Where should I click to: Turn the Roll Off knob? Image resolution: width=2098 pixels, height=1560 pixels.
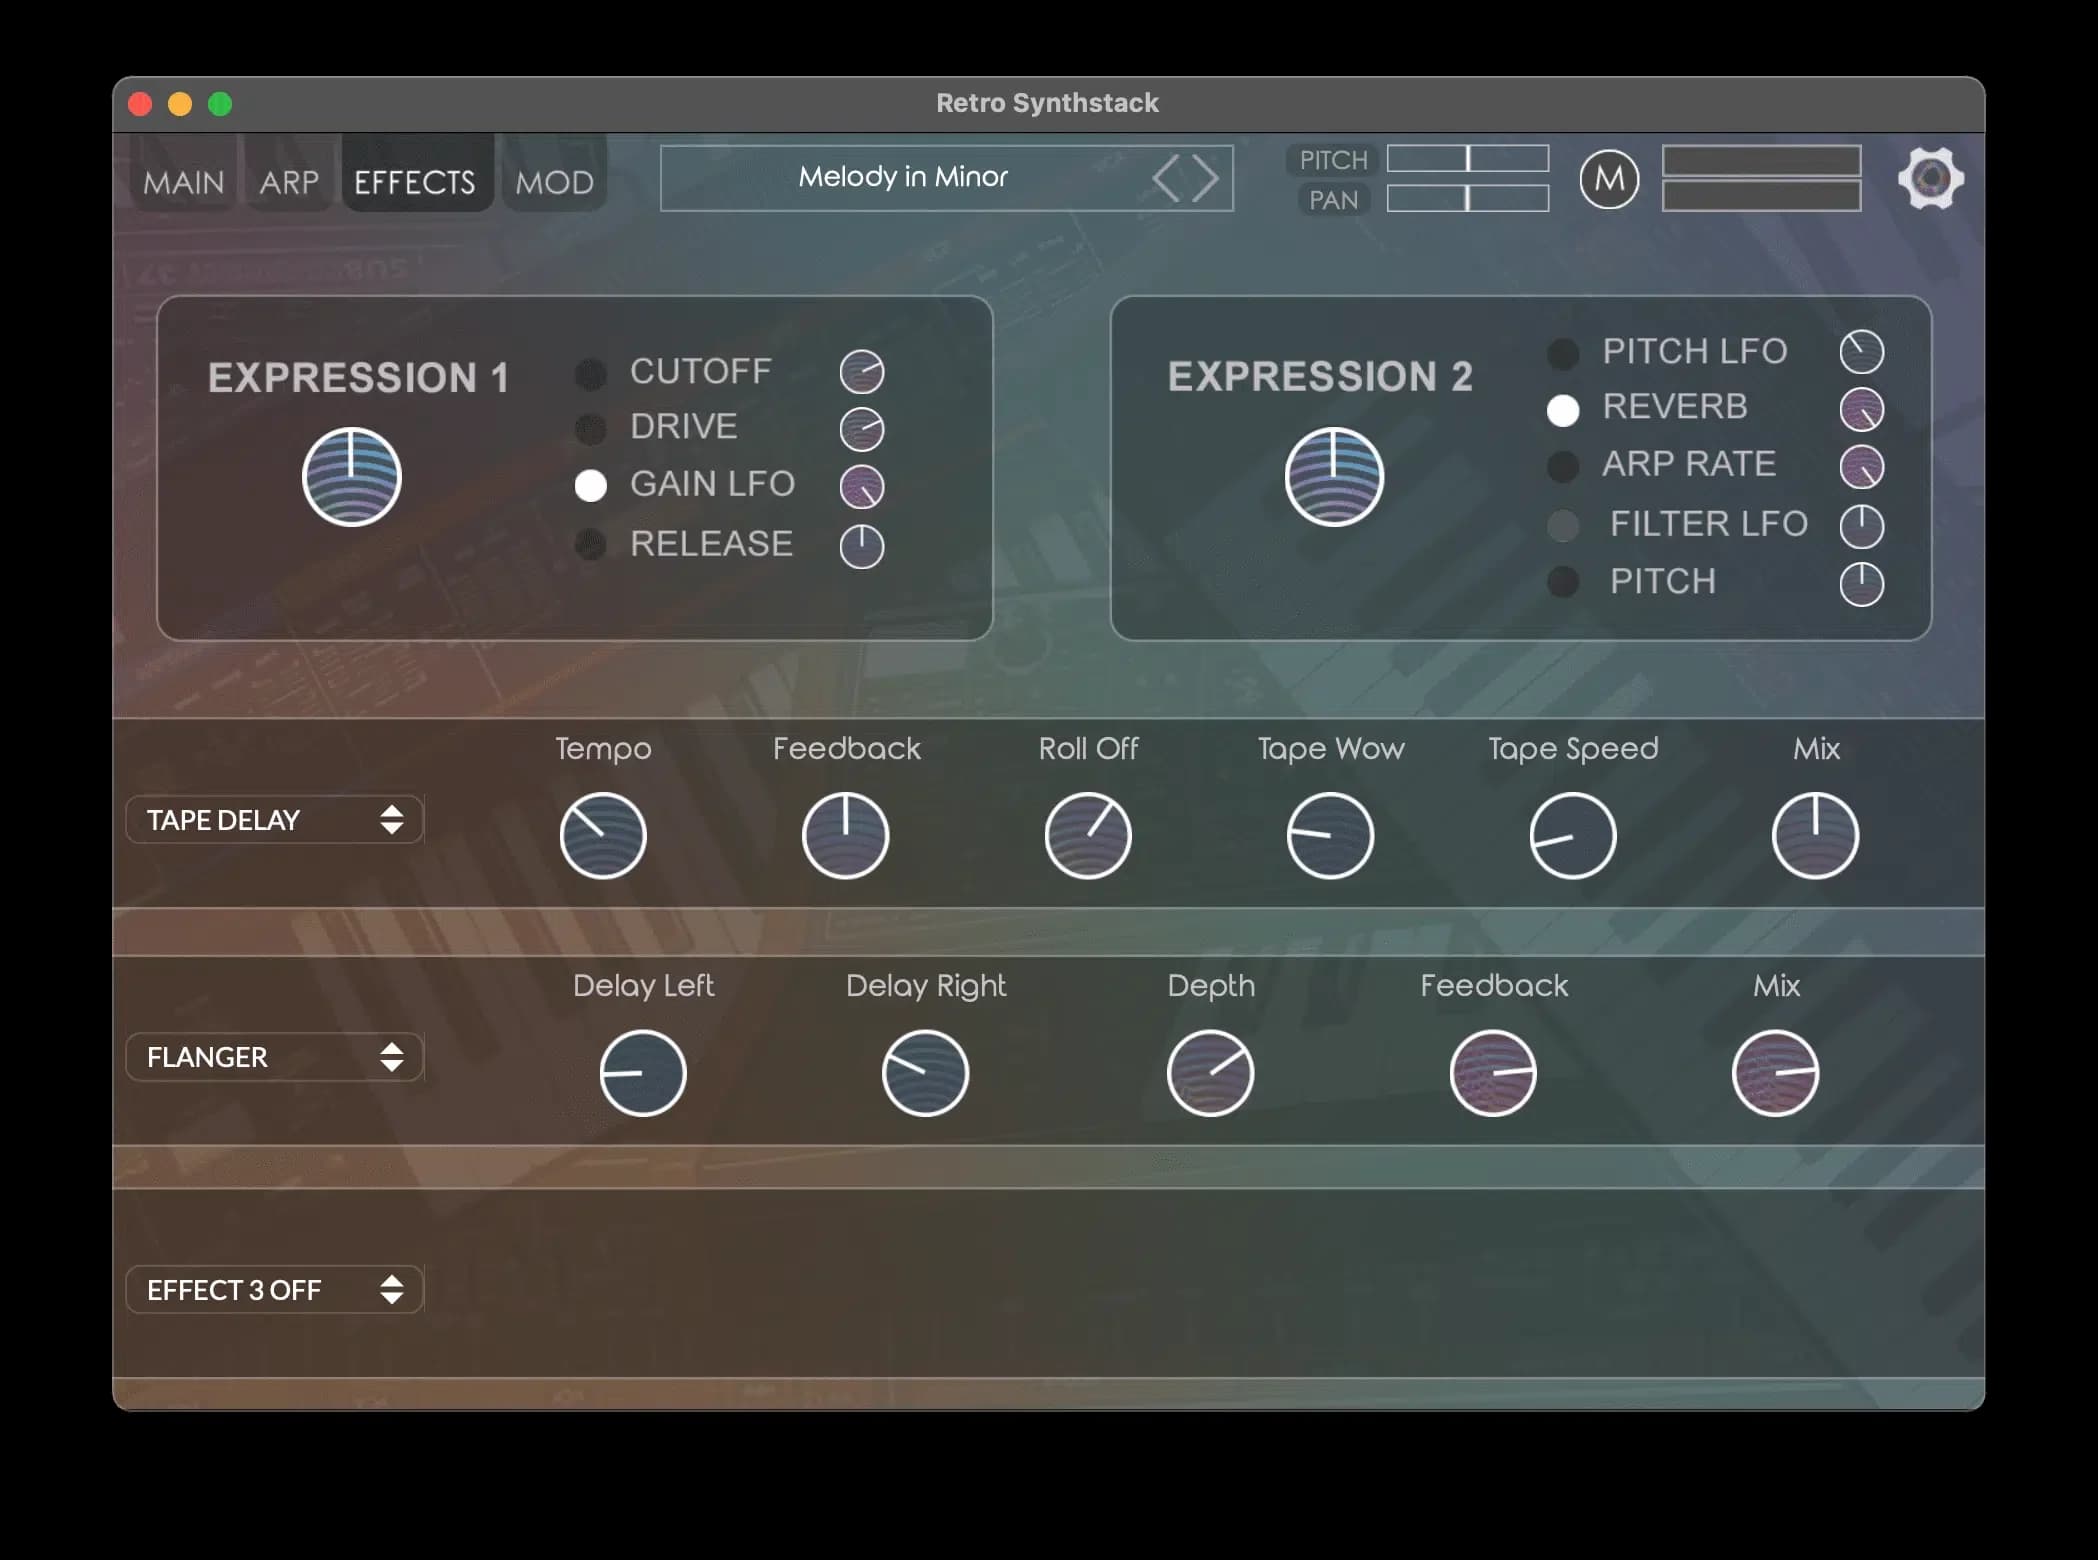pyautogui.click(x=1088, y=835)
